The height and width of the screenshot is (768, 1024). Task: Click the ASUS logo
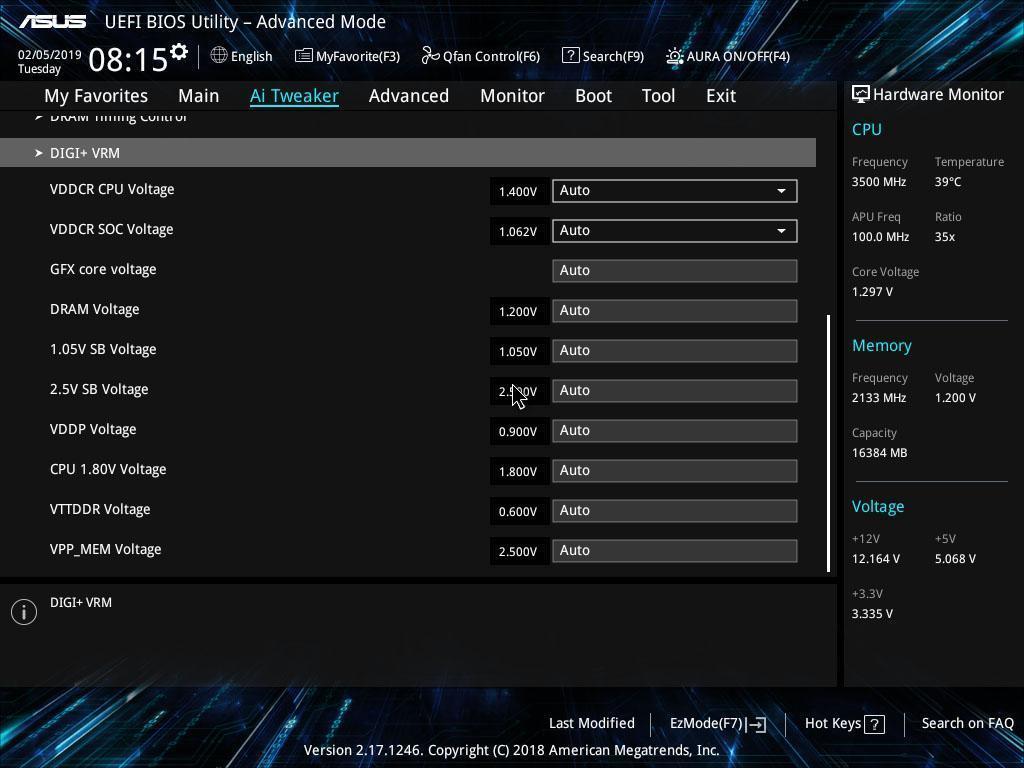(53, 22)
